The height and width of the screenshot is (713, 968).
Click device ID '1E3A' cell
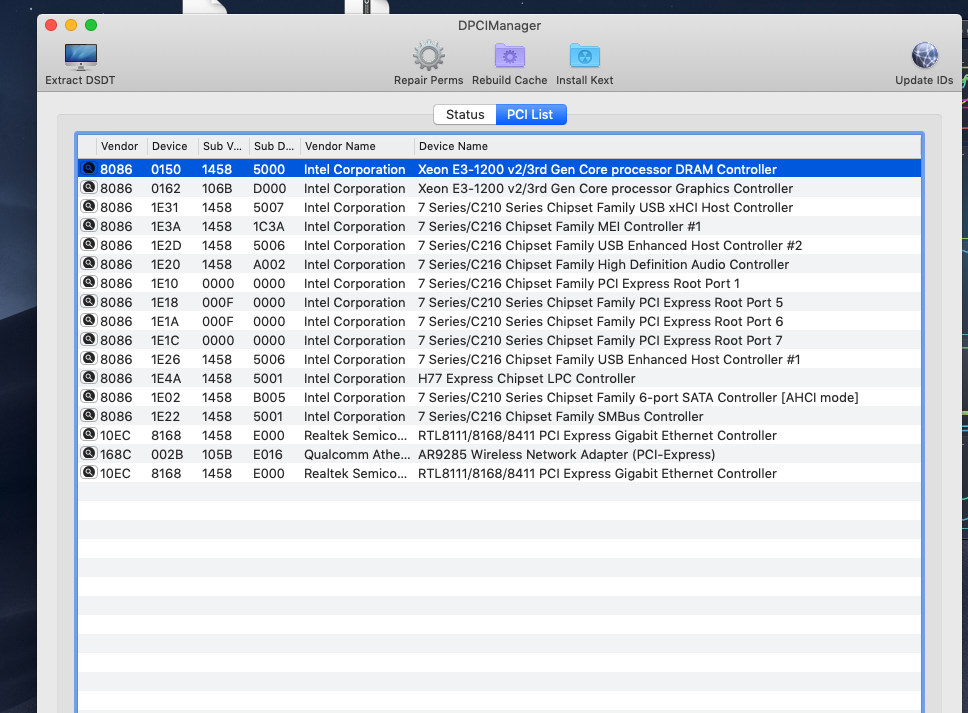[166, 227]
